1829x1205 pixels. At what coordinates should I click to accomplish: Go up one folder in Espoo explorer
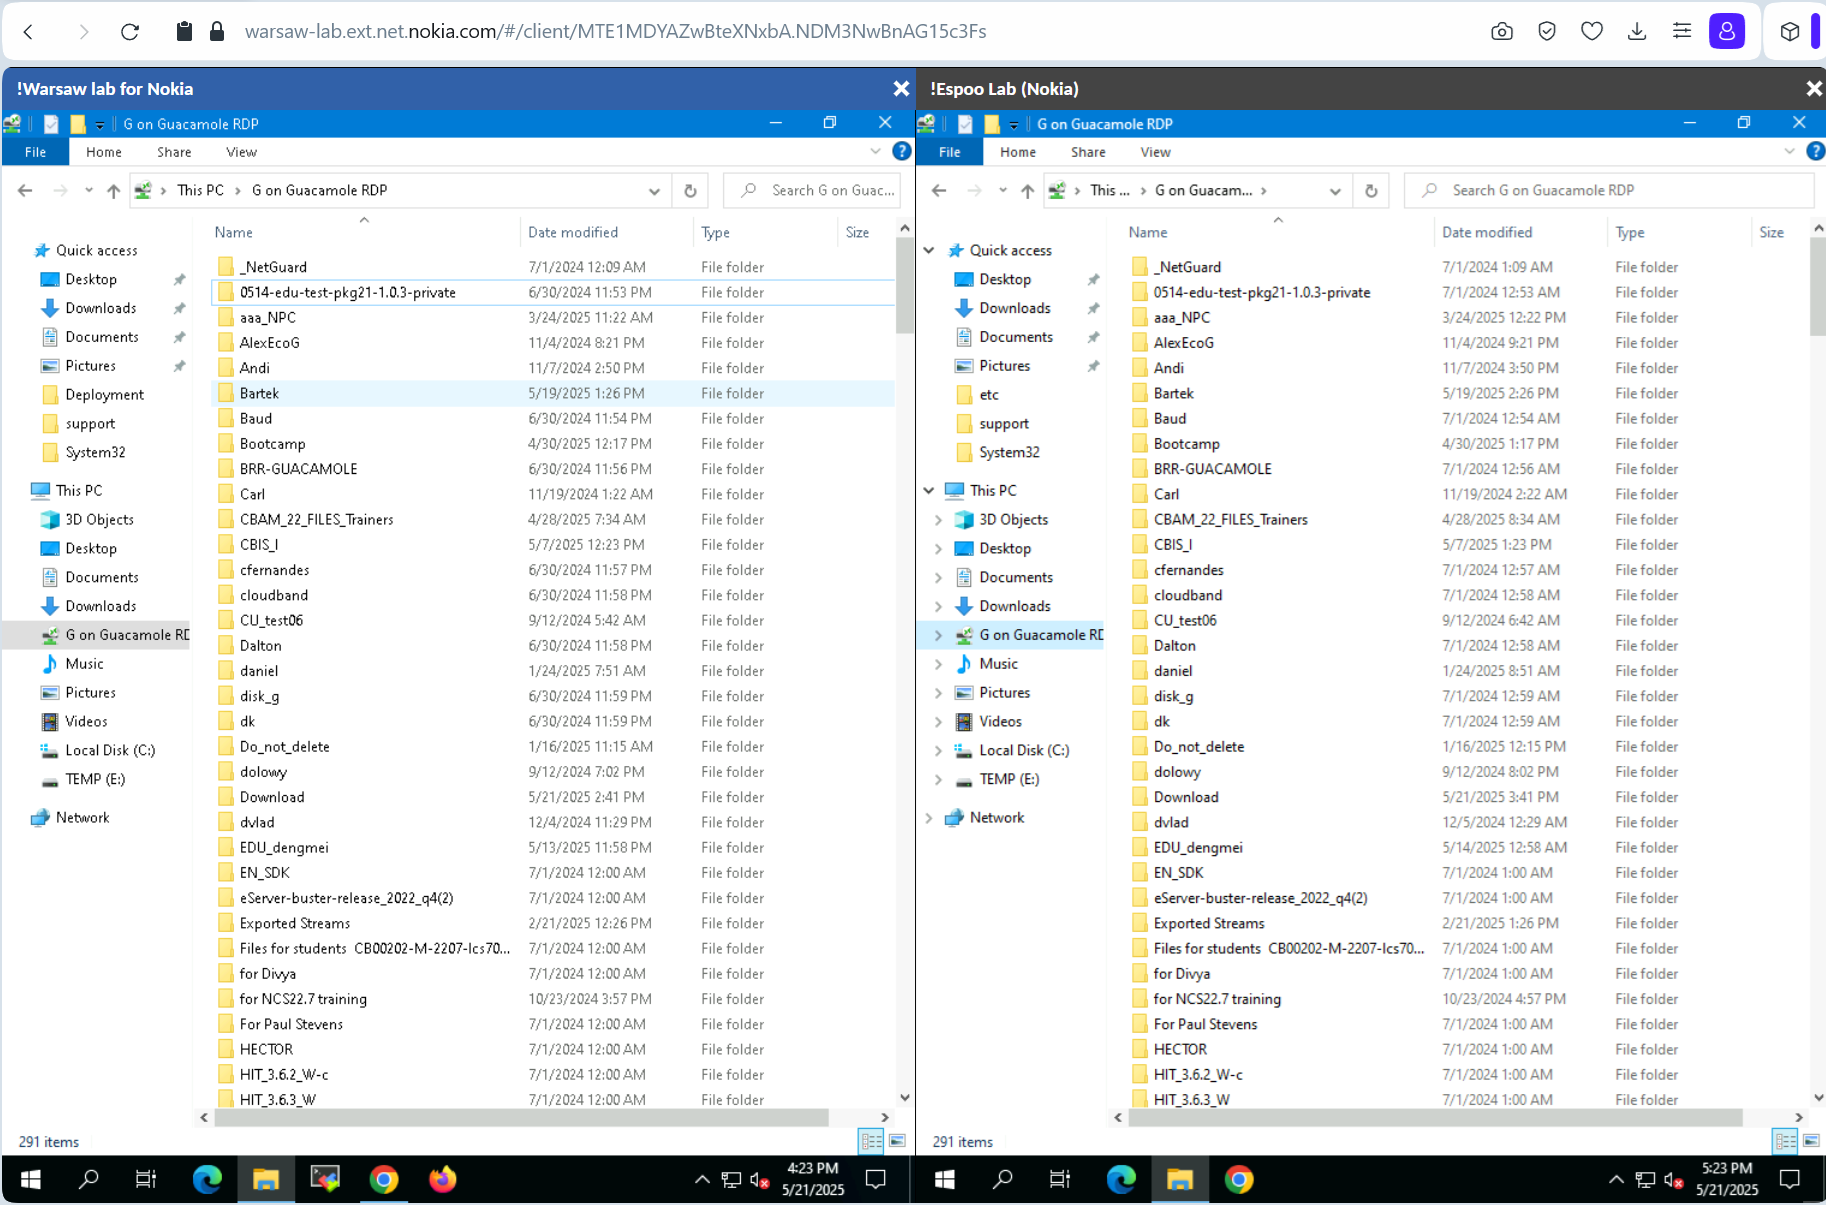(x=1027, y=190)
